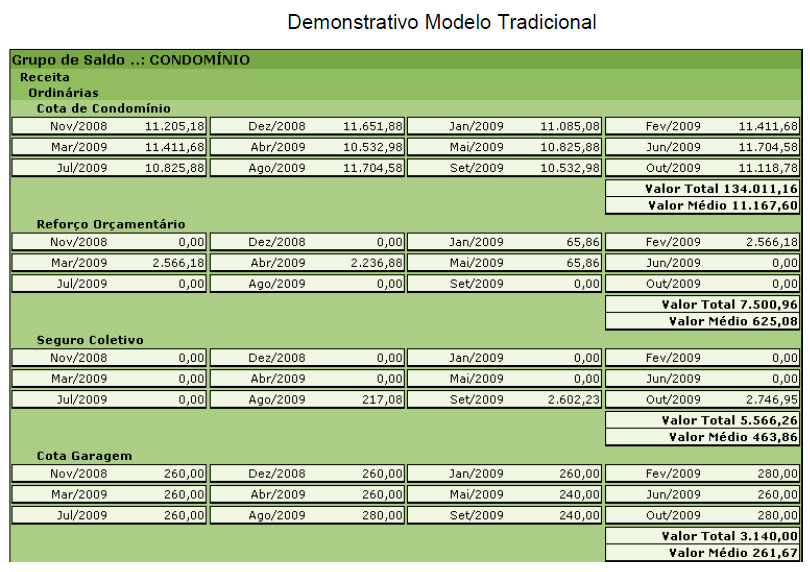This screenshot has height=572, width=810.
Task: Select the "Grupo de Saldo ..: CONDOMÍNIO" header
Action: (131, 60)
